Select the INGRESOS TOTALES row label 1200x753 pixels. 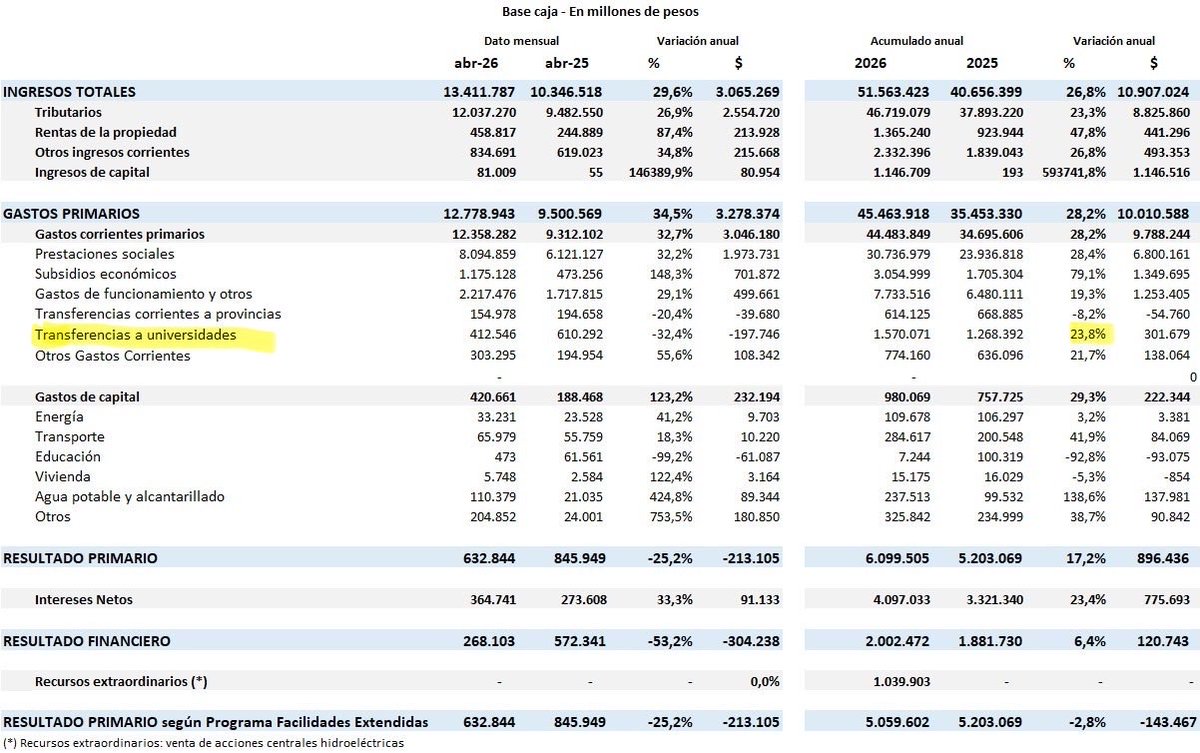tap(69, 92)
